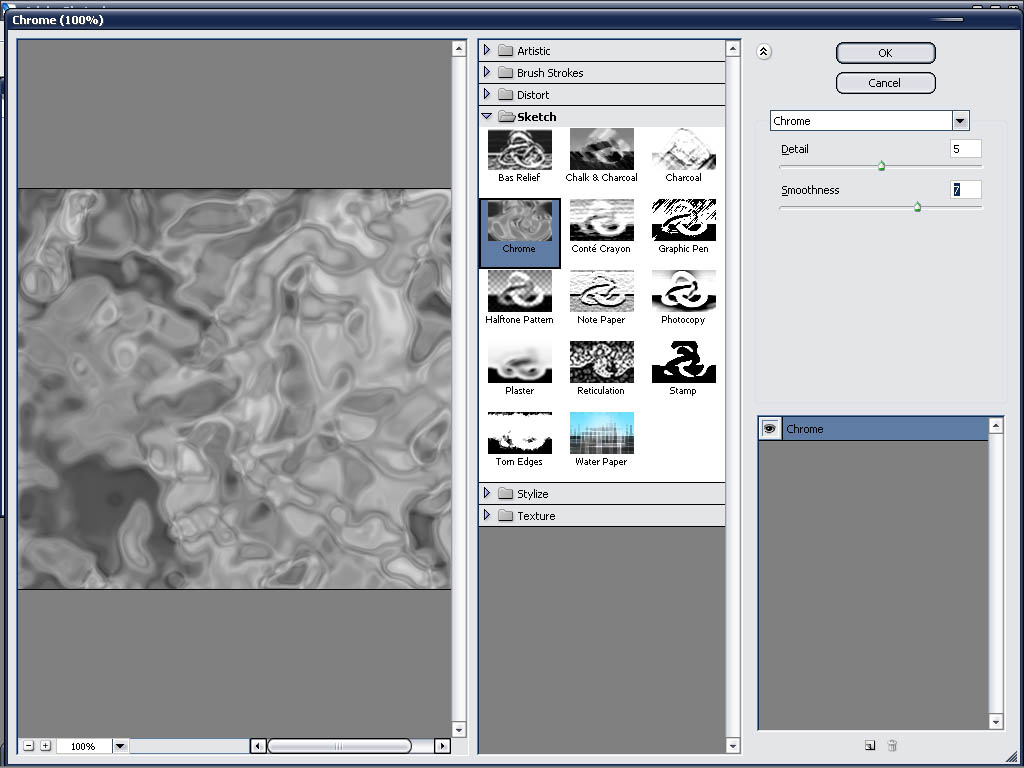1024x768 pixels.
Task: Expand the Artistic filter folder
Action: tap(487, 50)
